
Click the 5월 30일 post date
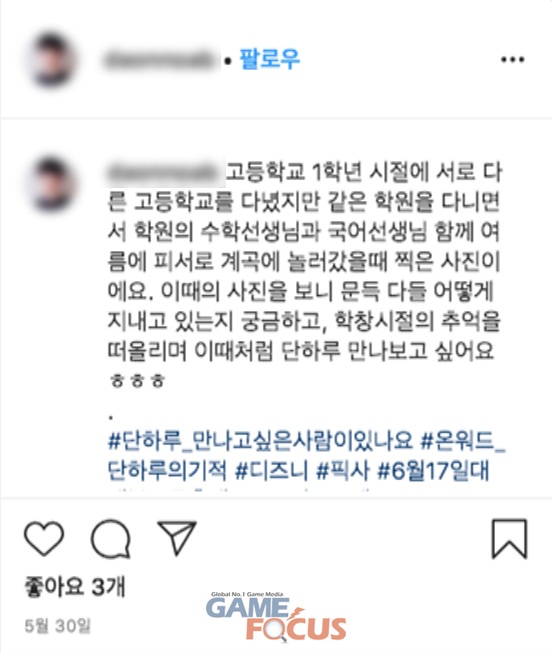(57, 626)
